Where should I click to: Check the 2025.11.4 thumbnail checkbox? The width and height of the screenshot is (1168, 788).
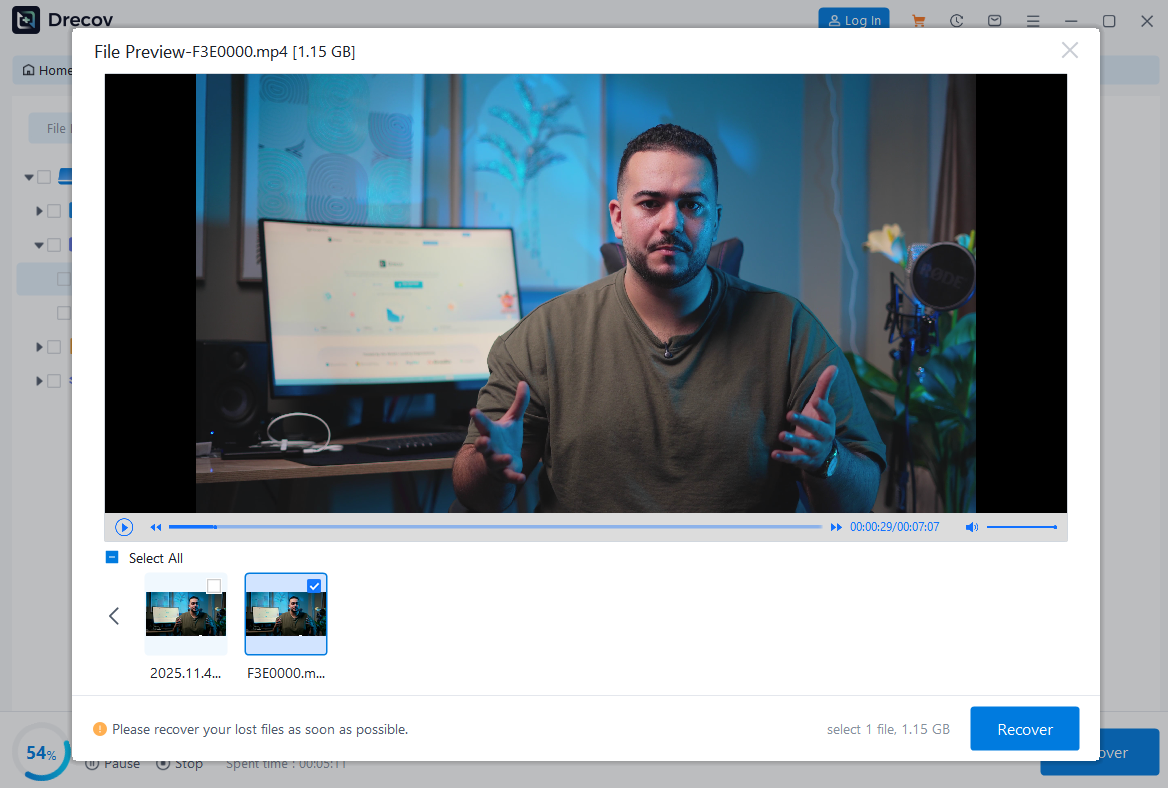click(x=214, y=586)
